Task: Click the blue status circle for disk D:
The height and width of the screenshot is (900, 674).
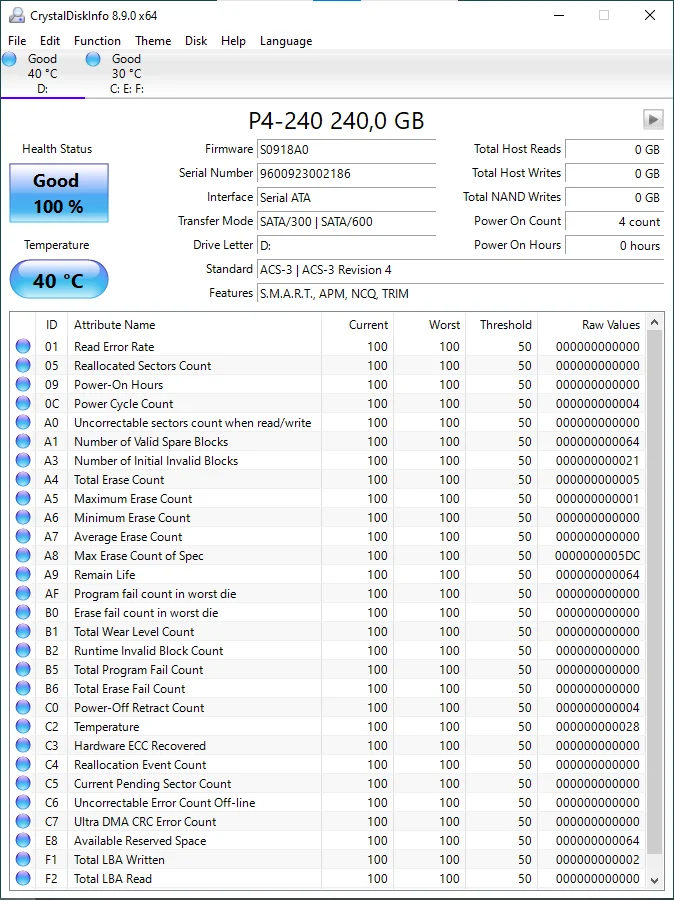Action: pyautogui.click(x=9, y=59)
